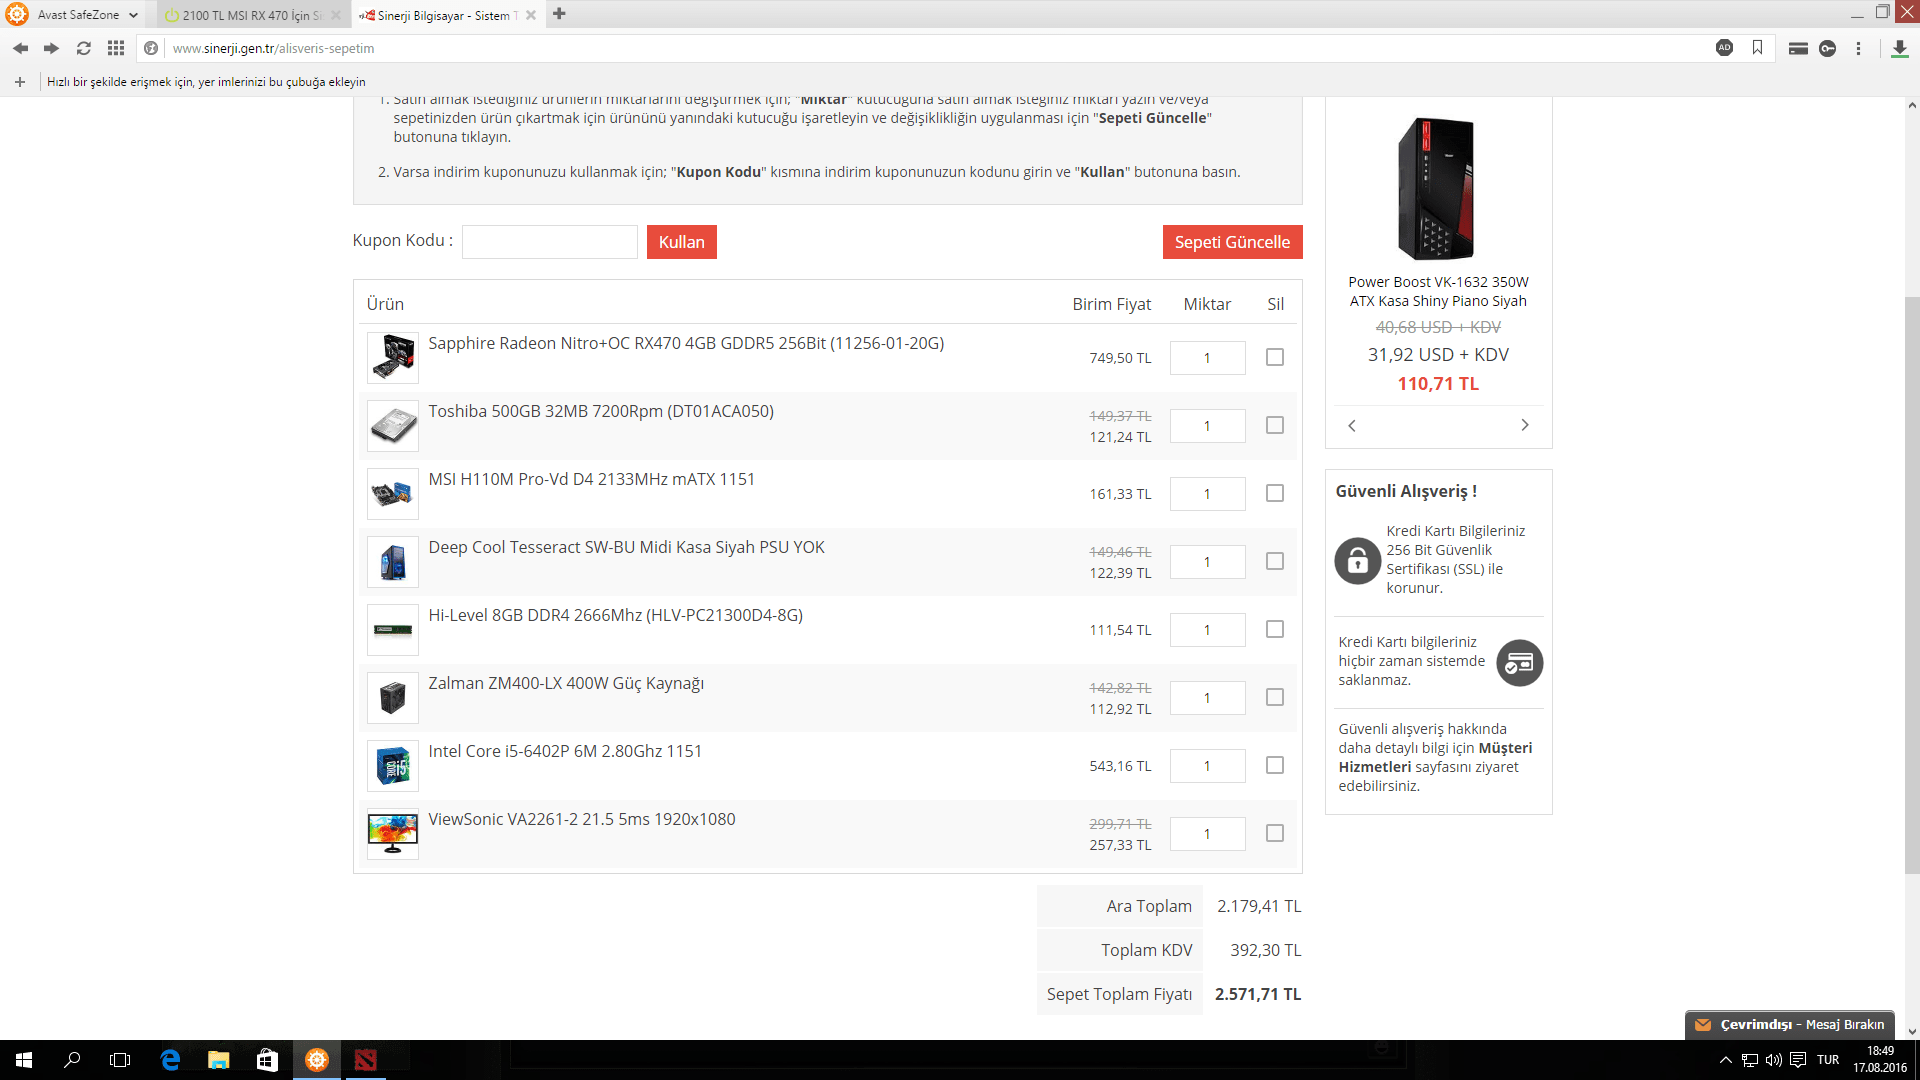This screenshot has width=1920, height=1080.
Task: Click the Sepeti Güncelle button
Action: 1231,242
